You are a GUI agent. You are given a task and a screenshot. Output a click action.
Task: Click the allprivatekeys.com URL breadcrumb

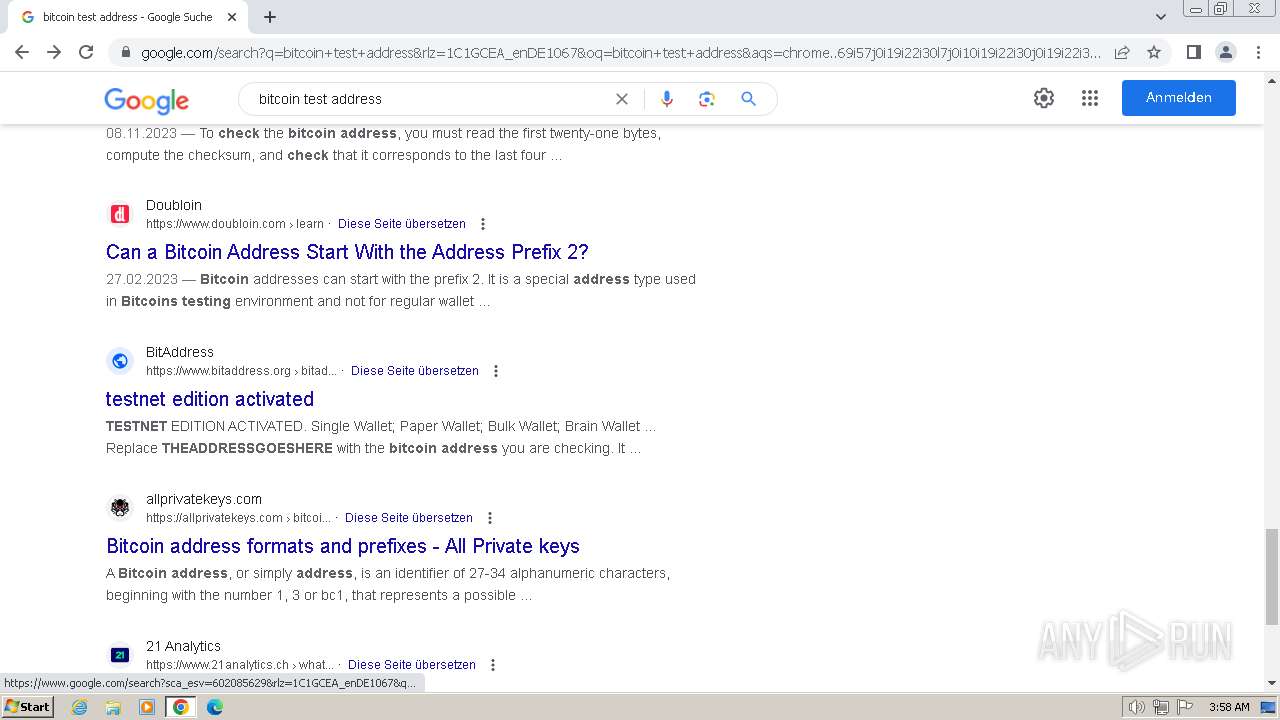click(238, 518)
